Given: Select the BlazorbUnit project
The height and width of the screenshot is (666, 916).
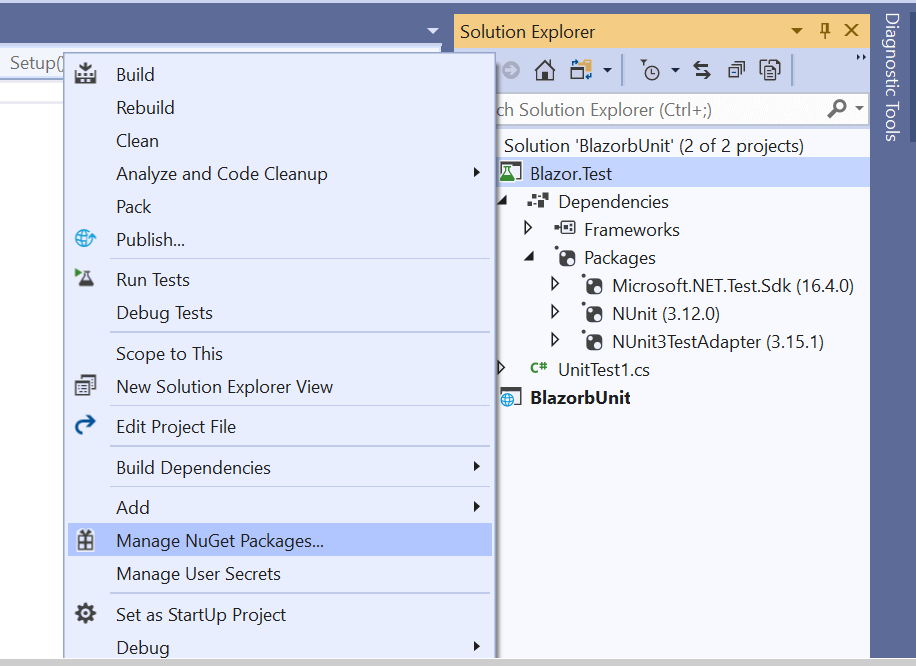Looking at the screenshot, I should (x=580, y=397).
